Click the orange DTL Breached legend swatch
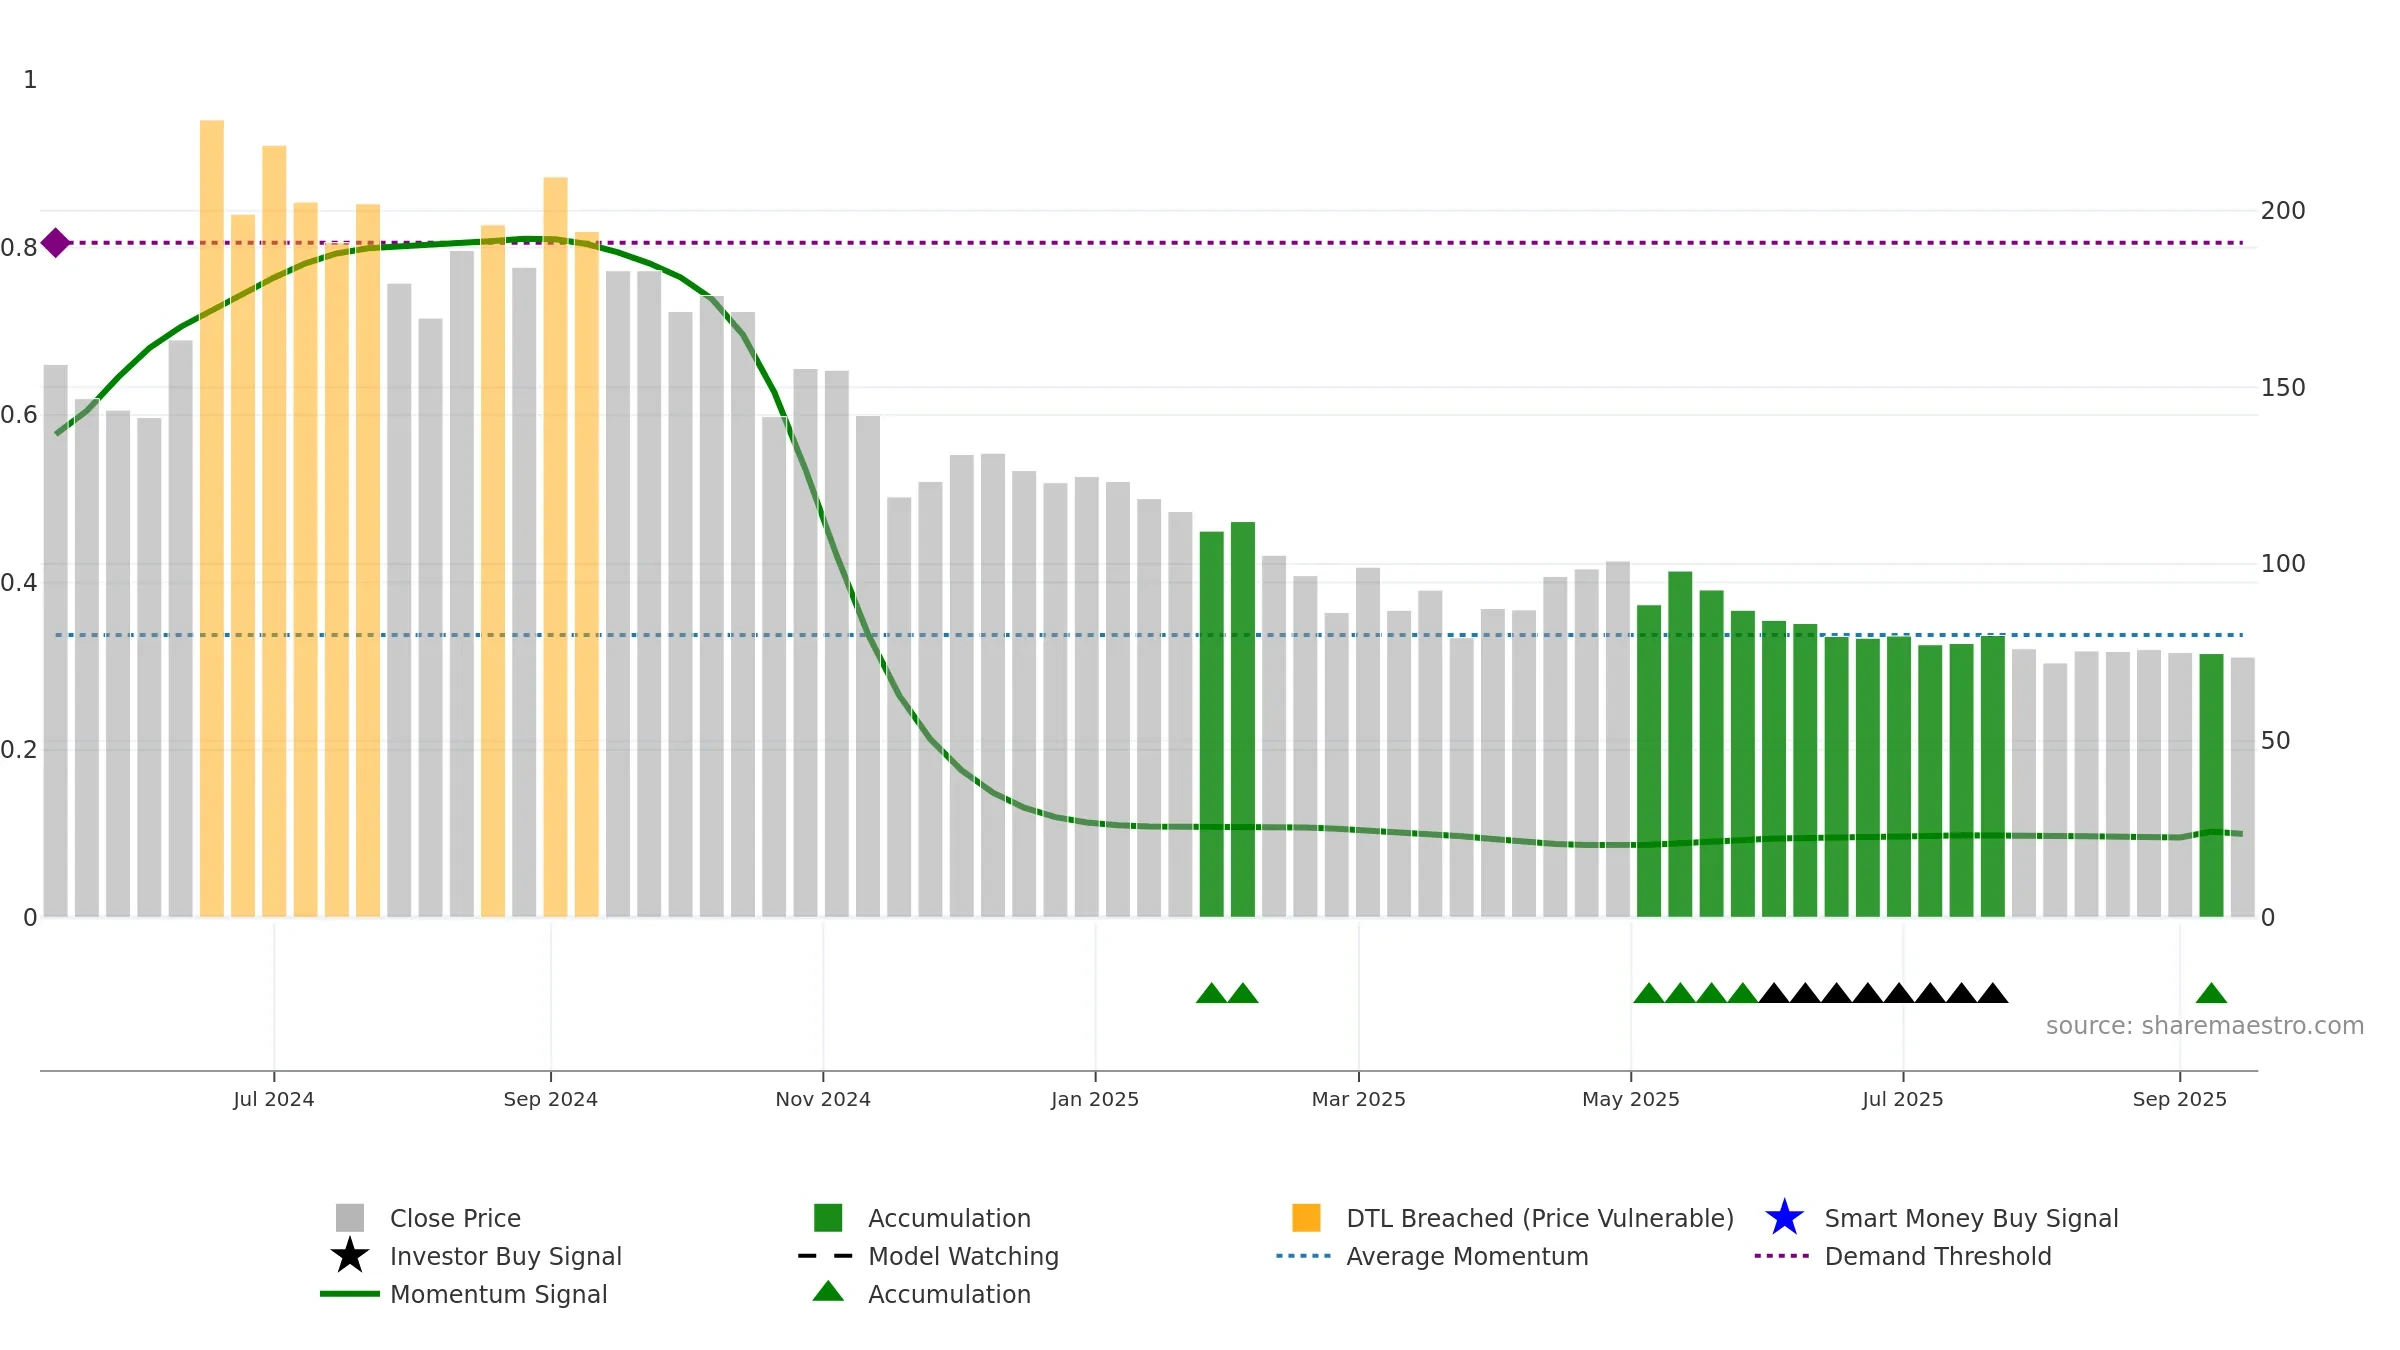This screenshot has width=2400, height=1350. (1306, 1218)
